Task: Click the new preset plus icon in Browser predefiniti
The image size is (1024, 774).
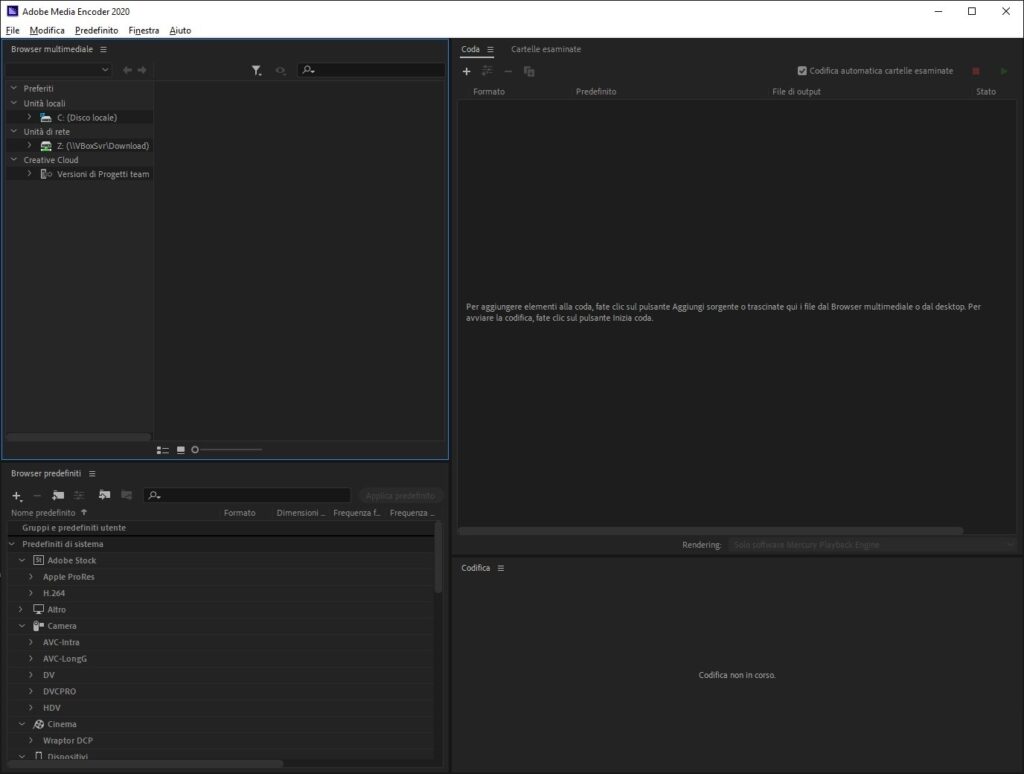Action: 16,495
